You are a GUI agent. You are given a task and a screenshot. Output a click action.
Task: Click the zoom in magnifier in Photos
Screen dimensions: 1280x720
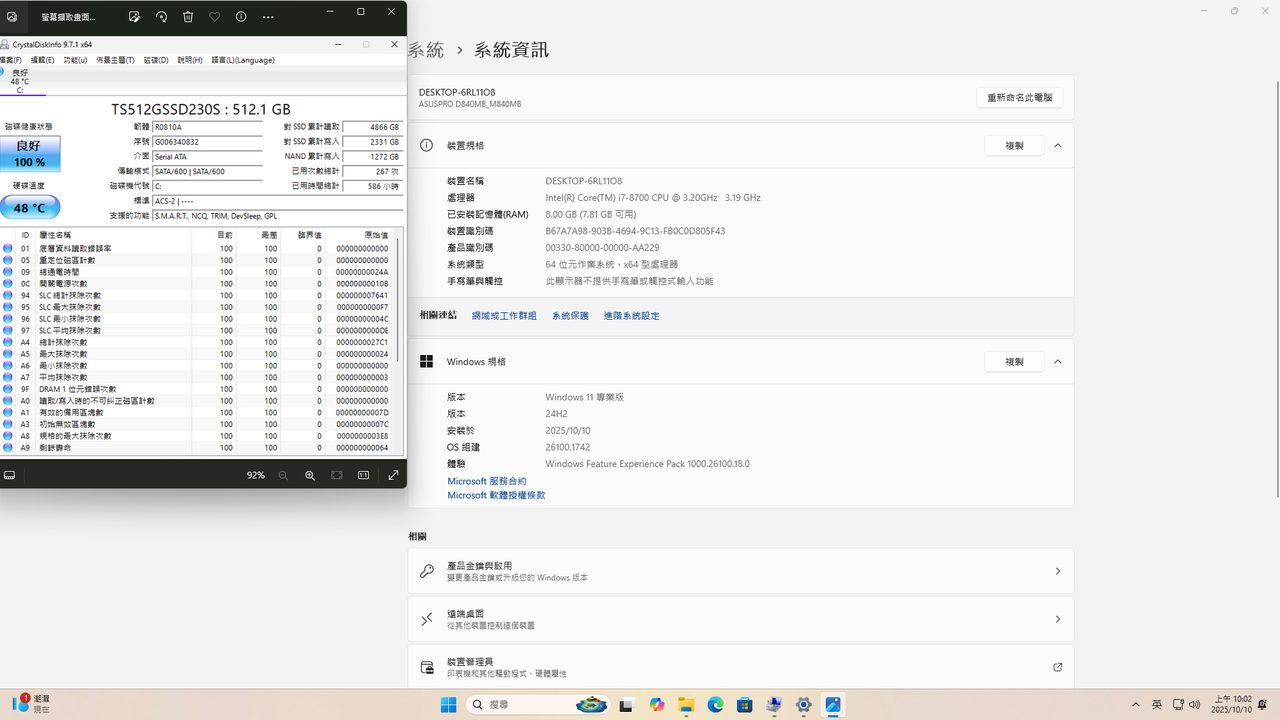click(x=310, y=475)
